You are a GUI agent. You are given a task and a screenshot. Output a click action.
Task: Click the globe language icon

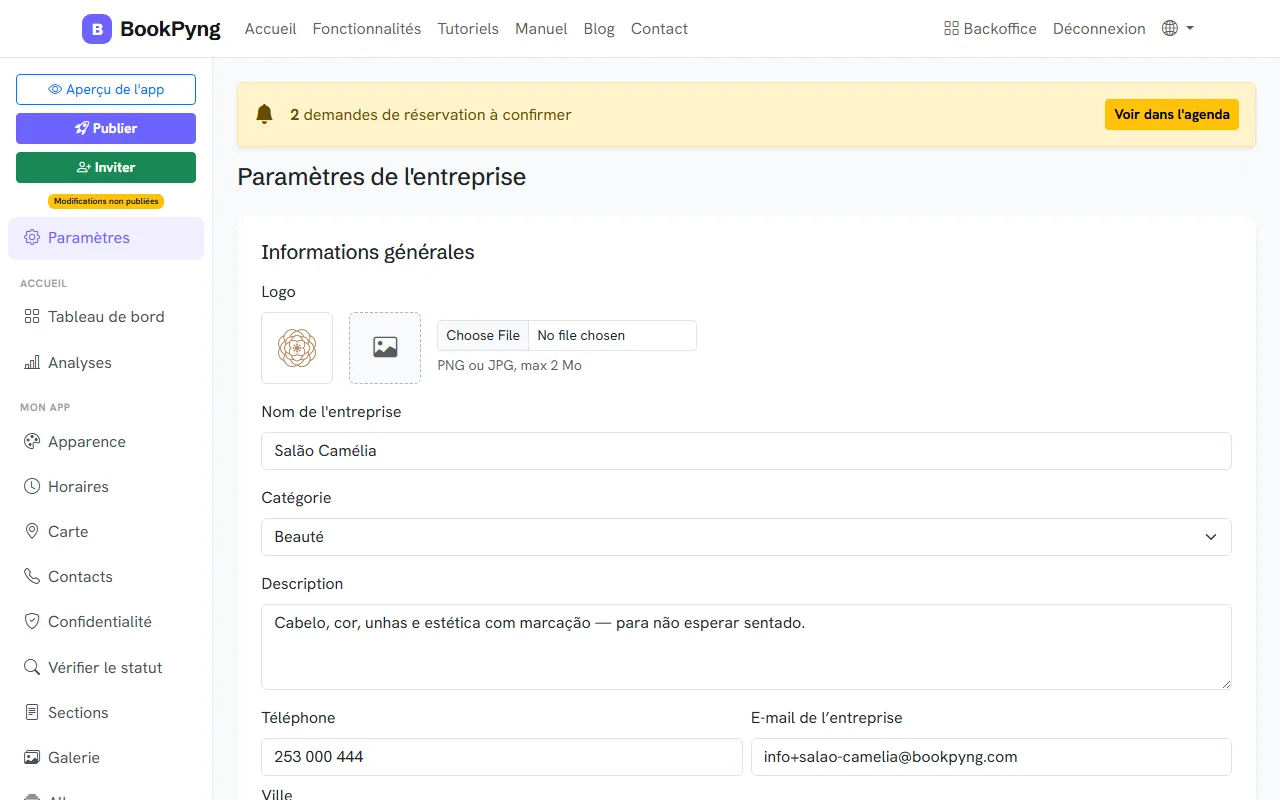pyautogui.click(x=1170, y=29)
